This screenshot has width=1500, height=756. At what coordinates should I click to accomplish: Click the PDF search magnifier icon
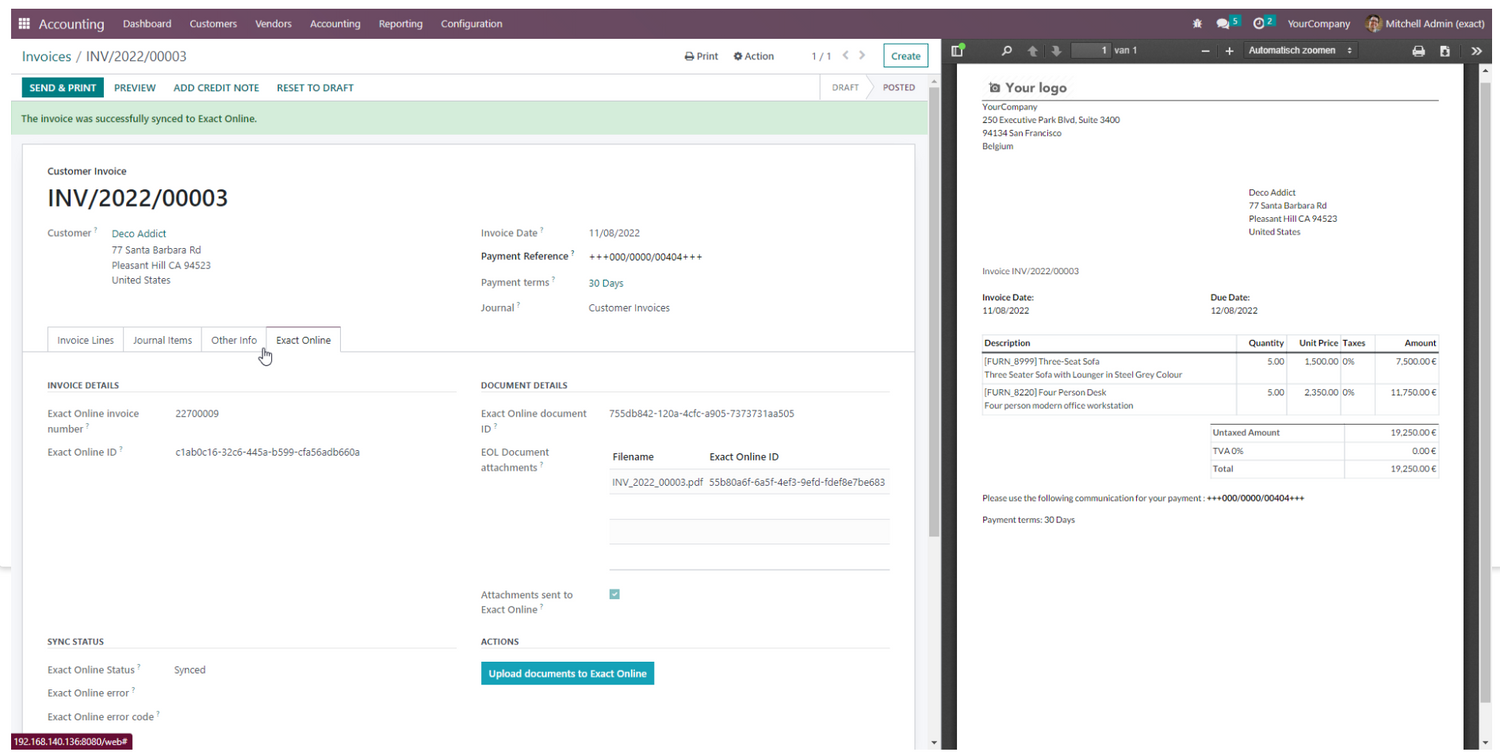click(x=1007, y=51)
